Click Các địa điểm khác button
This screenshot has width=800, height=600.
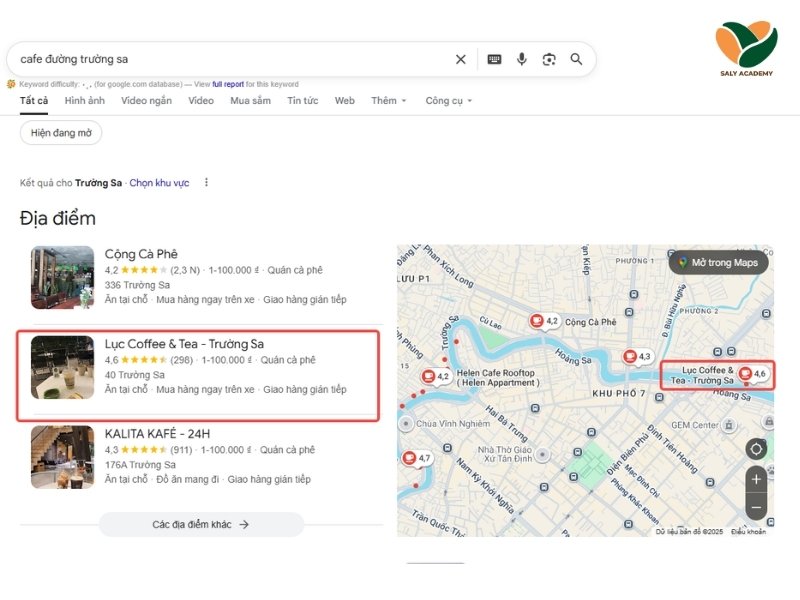point(200,524)
